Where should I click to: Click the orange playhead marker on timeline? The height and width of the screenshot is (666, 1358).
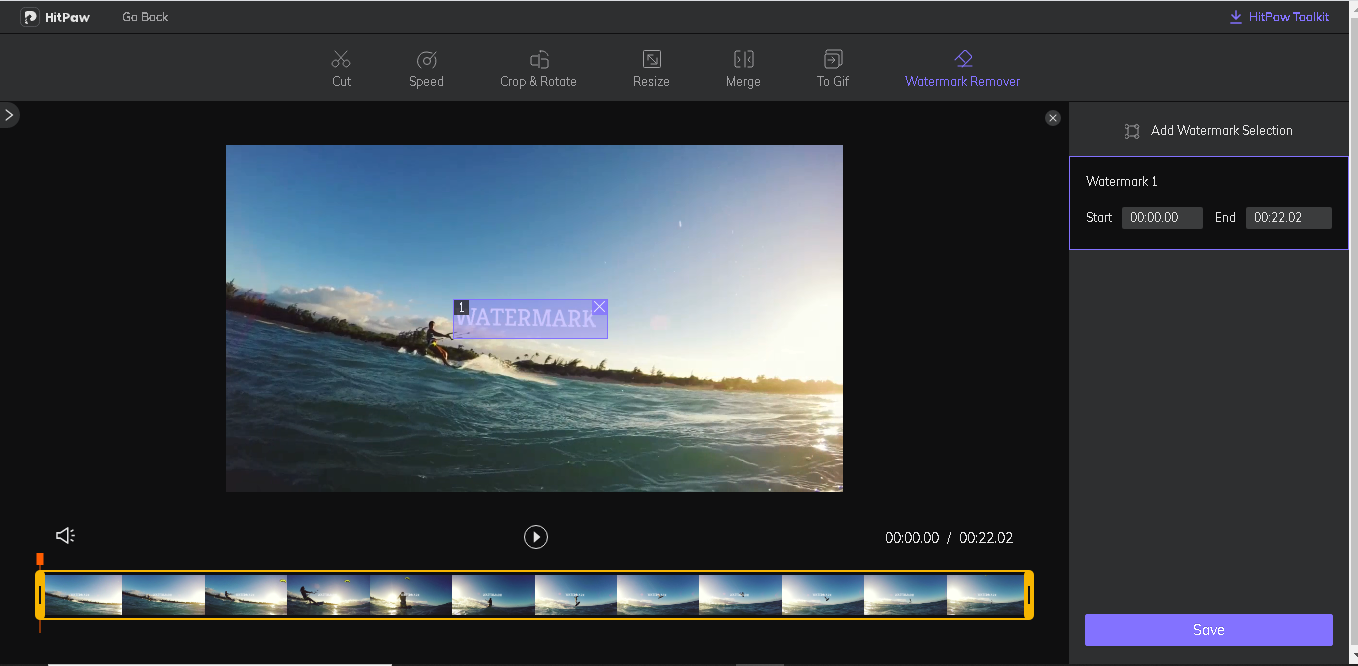(40, 559)
